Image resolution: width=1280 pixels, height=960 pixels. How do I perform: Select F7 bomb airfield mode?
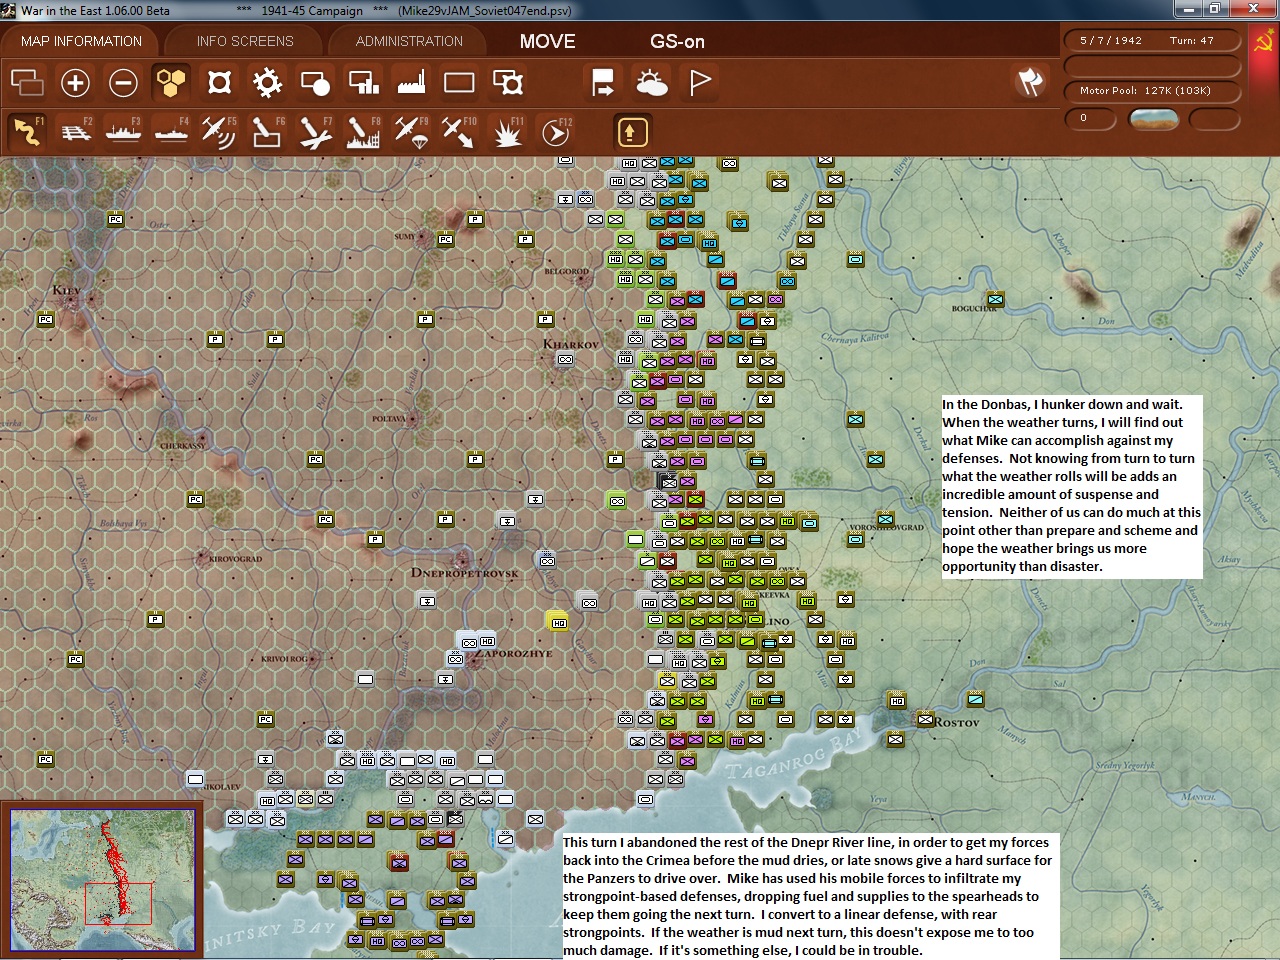pyautogui.click(x=315, y=131)
